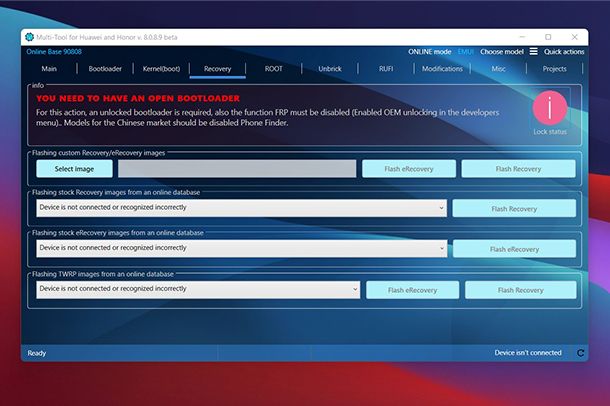Screen dimensions: 610x406
Task: Expand the TWRP images dropdown
Action: [198, 290]
